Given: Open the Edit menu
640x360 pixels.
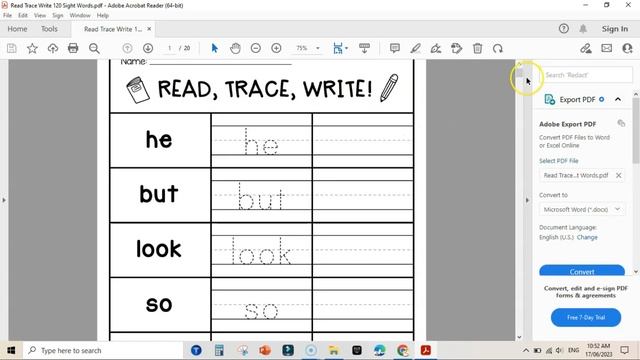Looking at the screenshot, I should pos(23,16).
